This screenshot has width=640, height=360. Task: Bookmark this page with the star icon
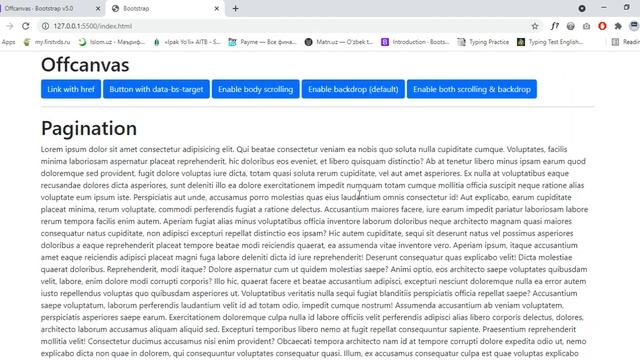coord(535,26)
